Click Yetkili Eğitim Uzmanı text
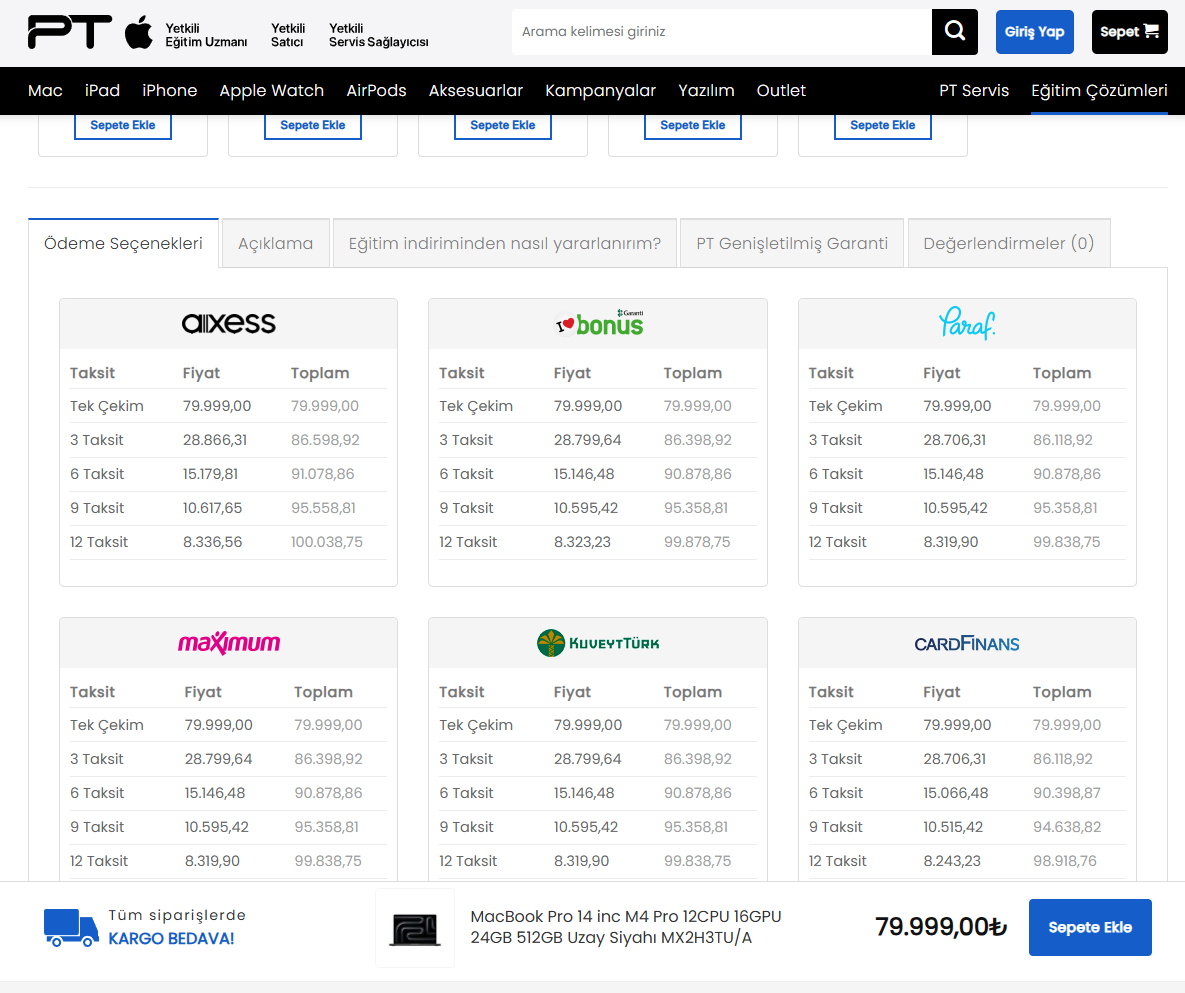This screenshot has height=993, width=1185. pyautogui.click(x=206, y=35)
